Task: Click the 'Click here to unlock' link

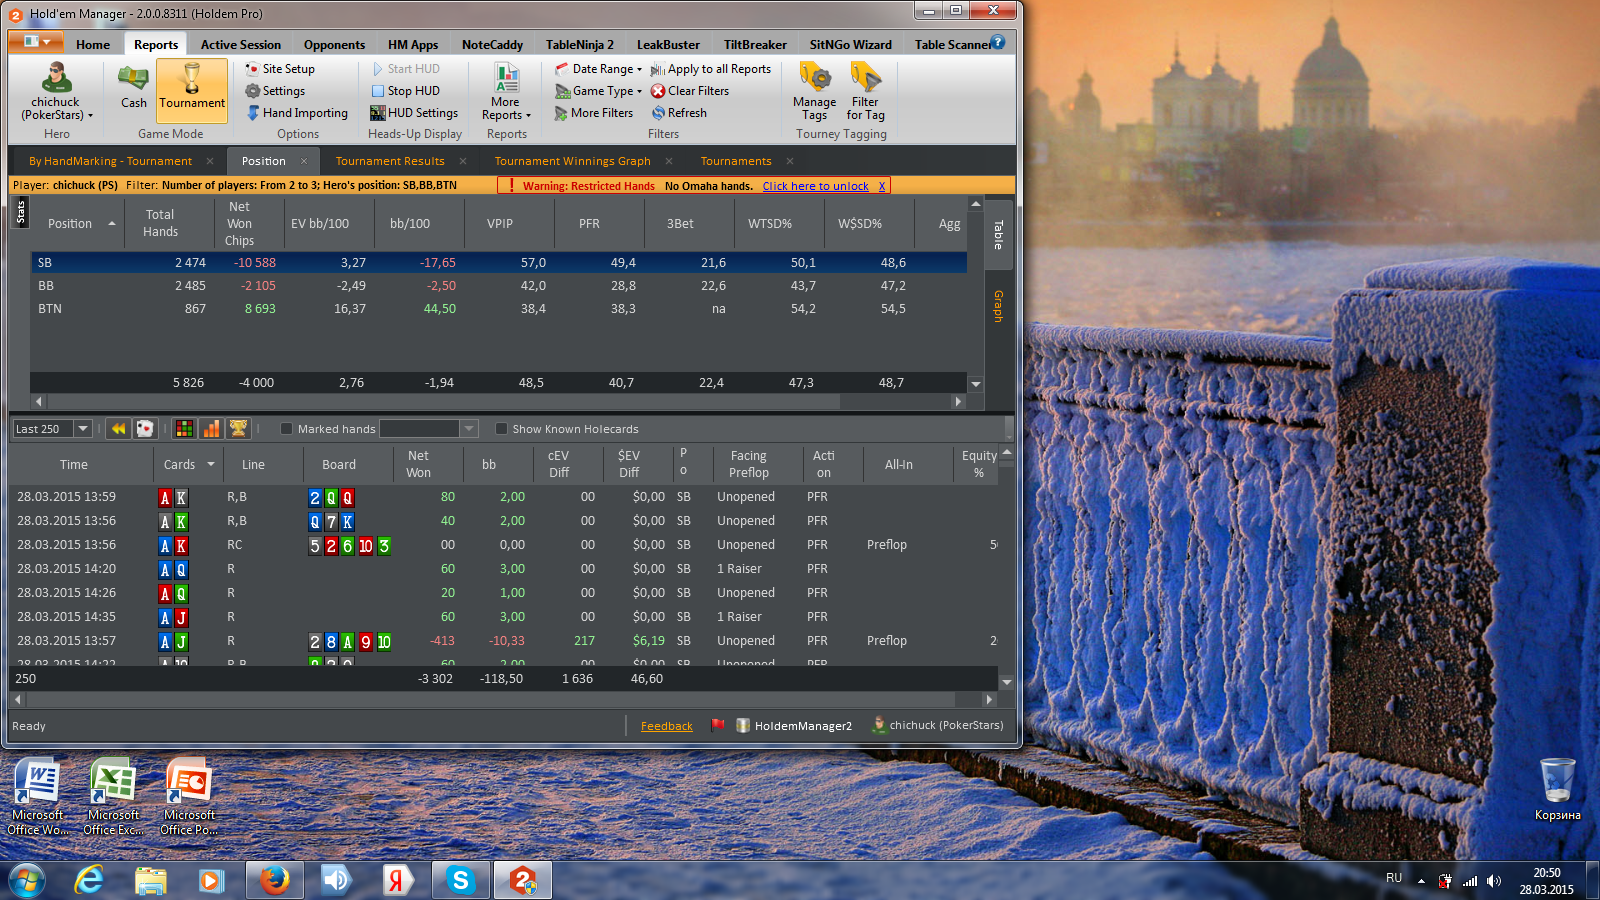Action: click(815, 186)
